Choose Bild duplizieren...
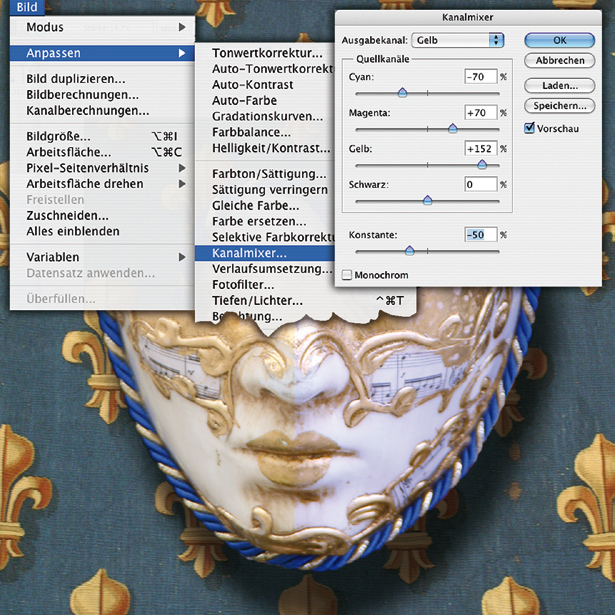Viewport: 615px width, 615px height. tap(76, 79)
